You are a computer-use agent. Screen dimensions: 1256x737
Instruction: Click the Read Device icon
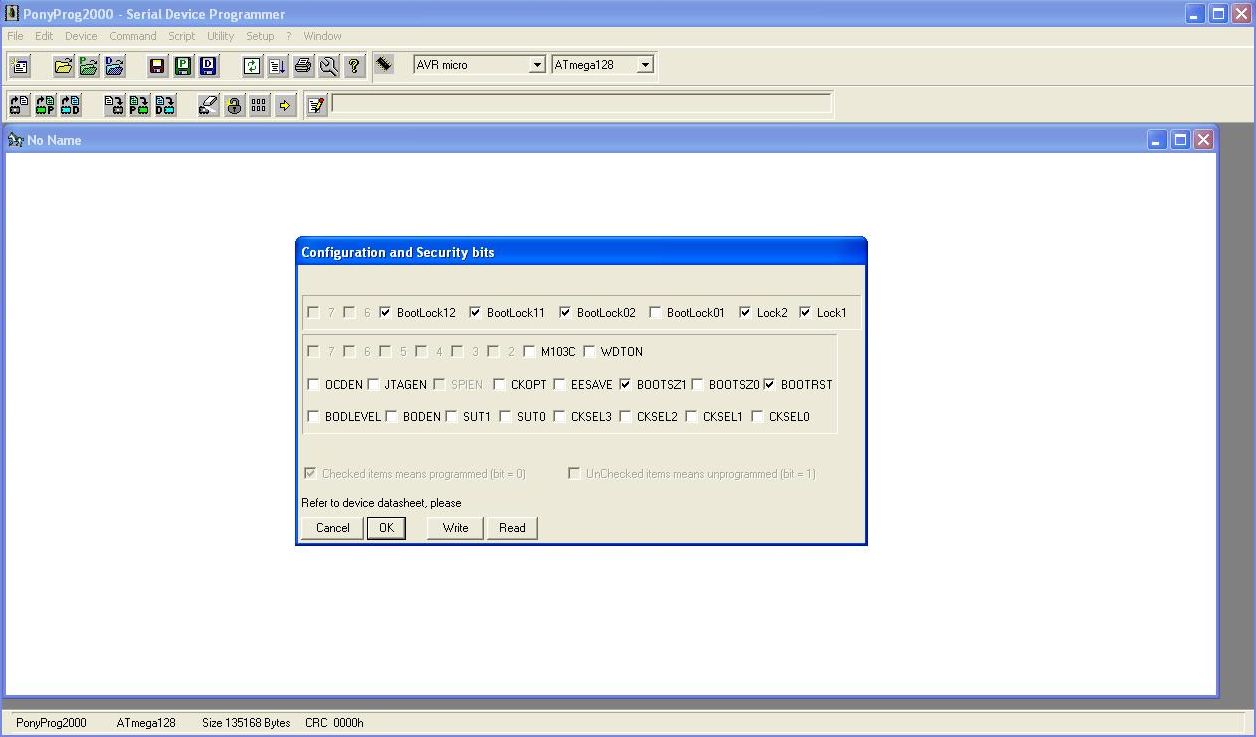coord(19,105)
